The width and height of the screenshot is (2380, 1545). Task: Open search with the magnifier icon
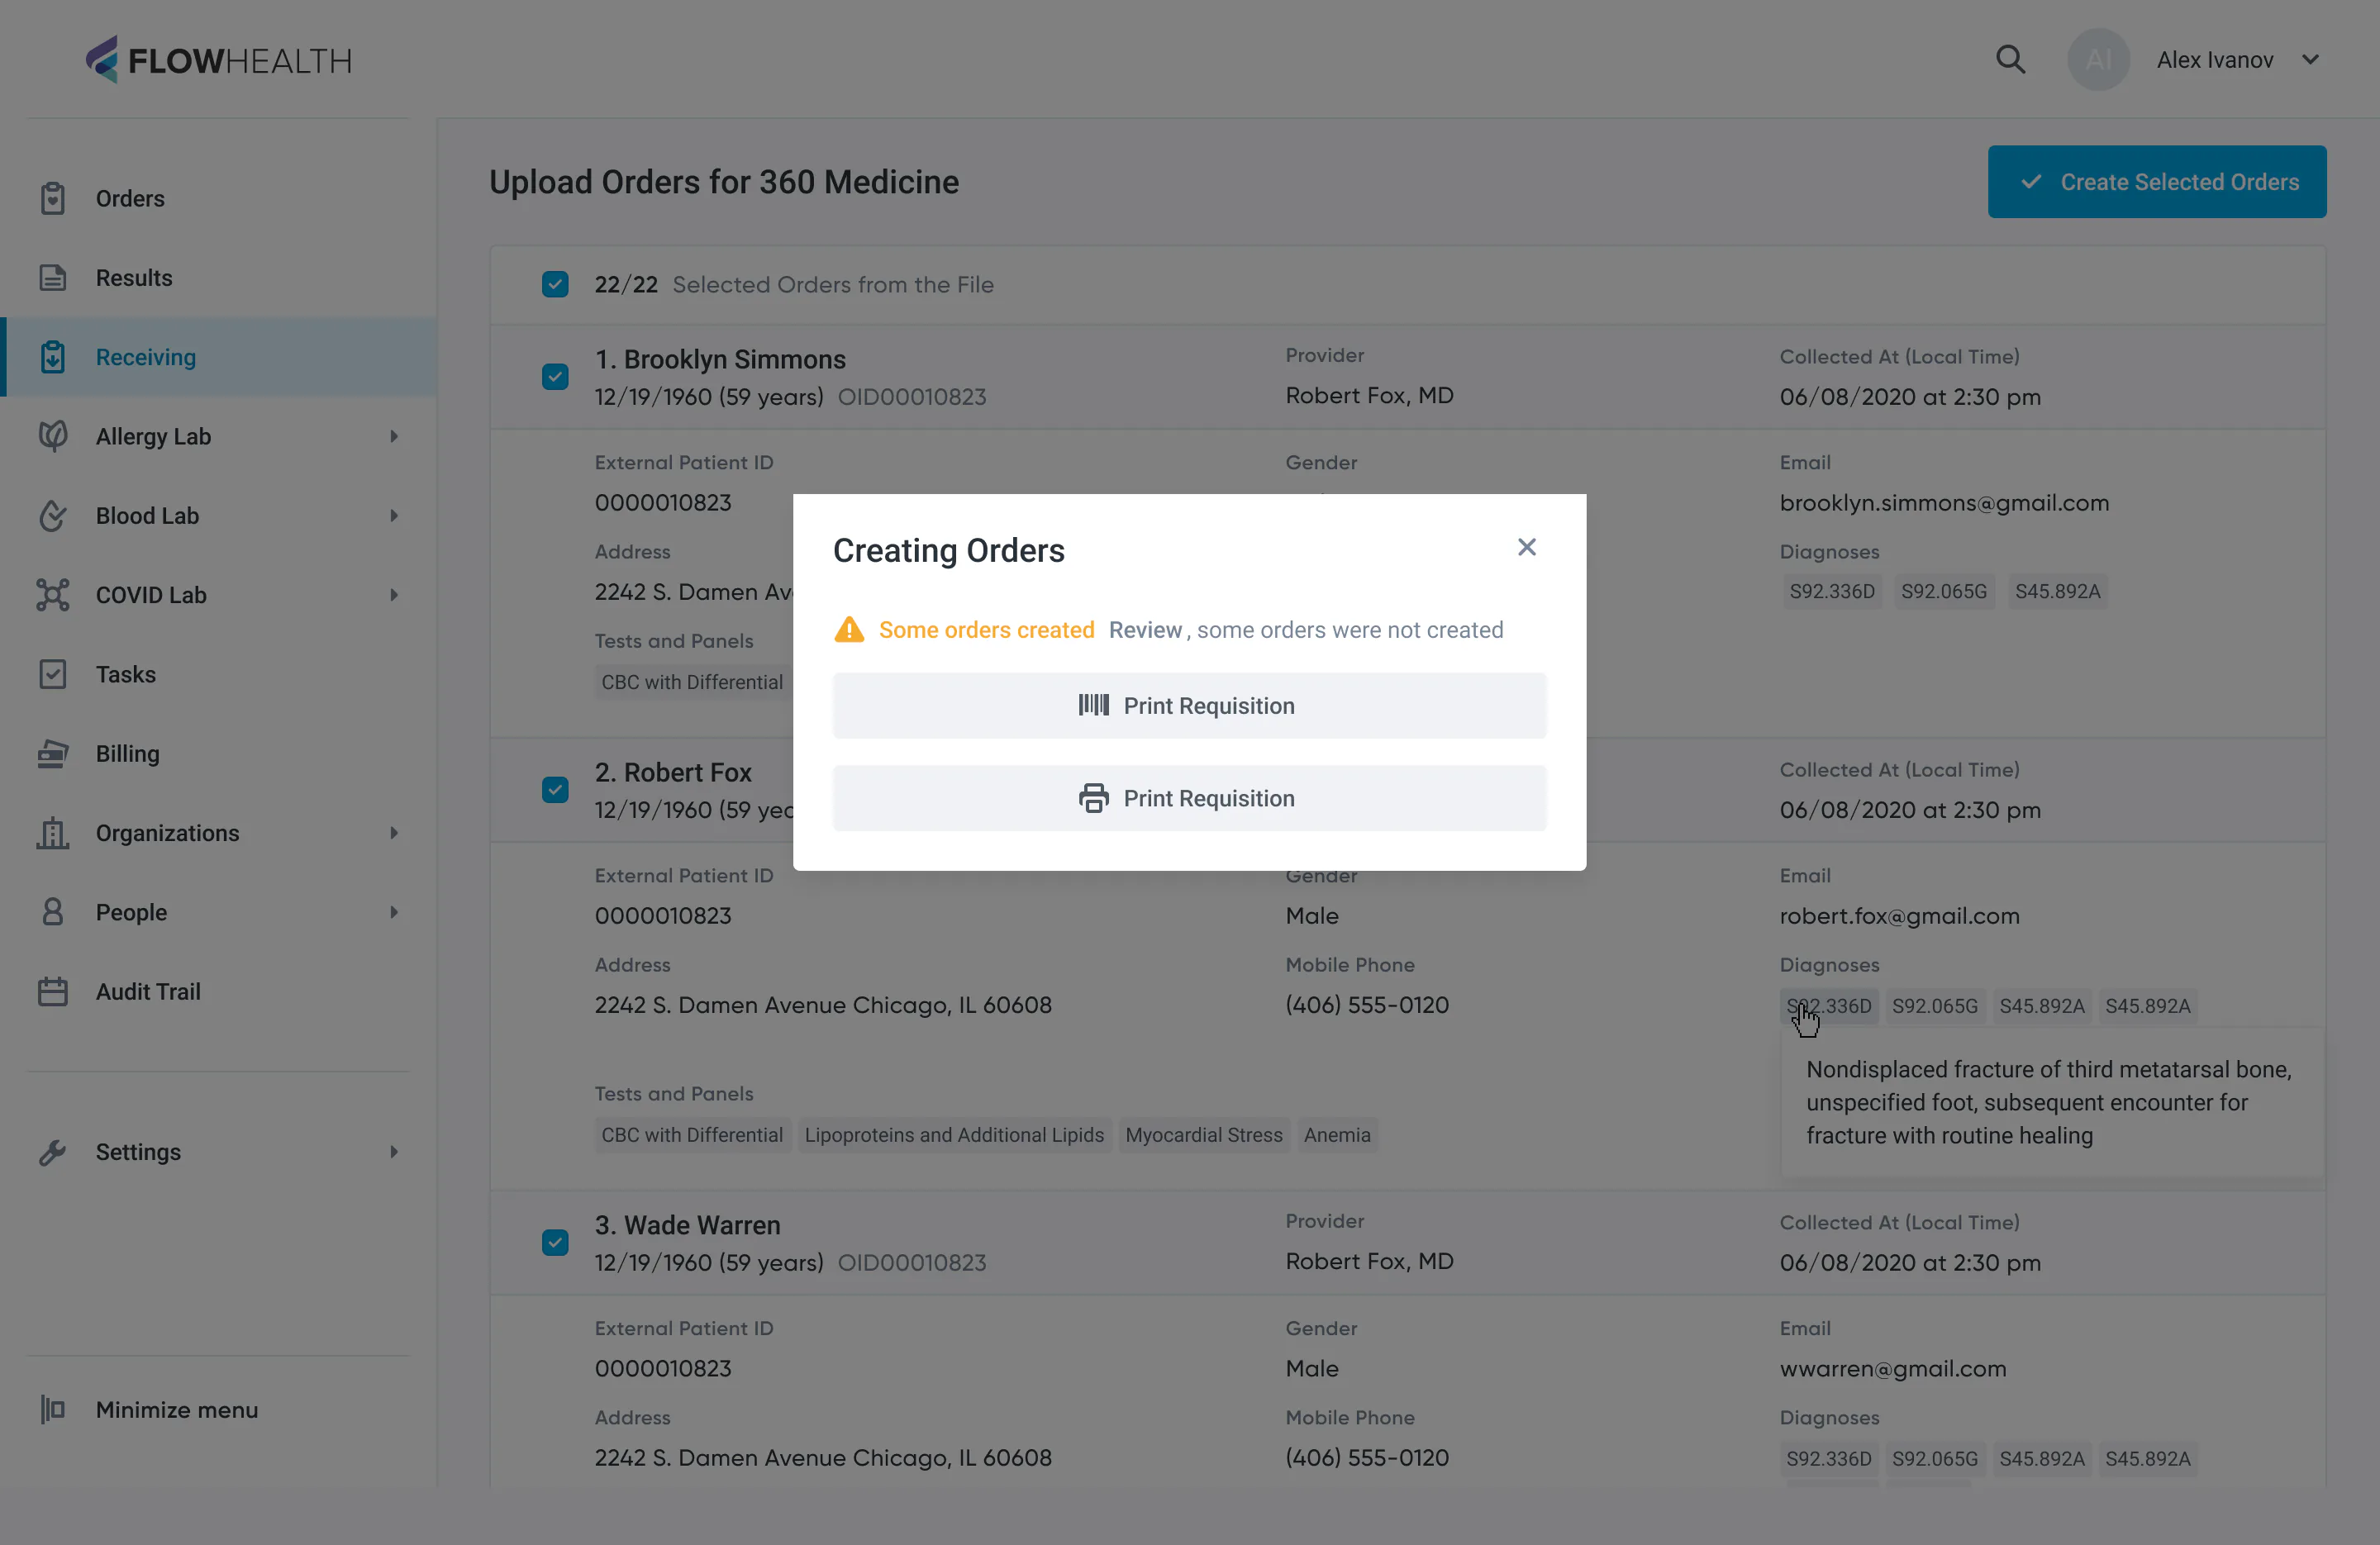tap(2010, 60)
